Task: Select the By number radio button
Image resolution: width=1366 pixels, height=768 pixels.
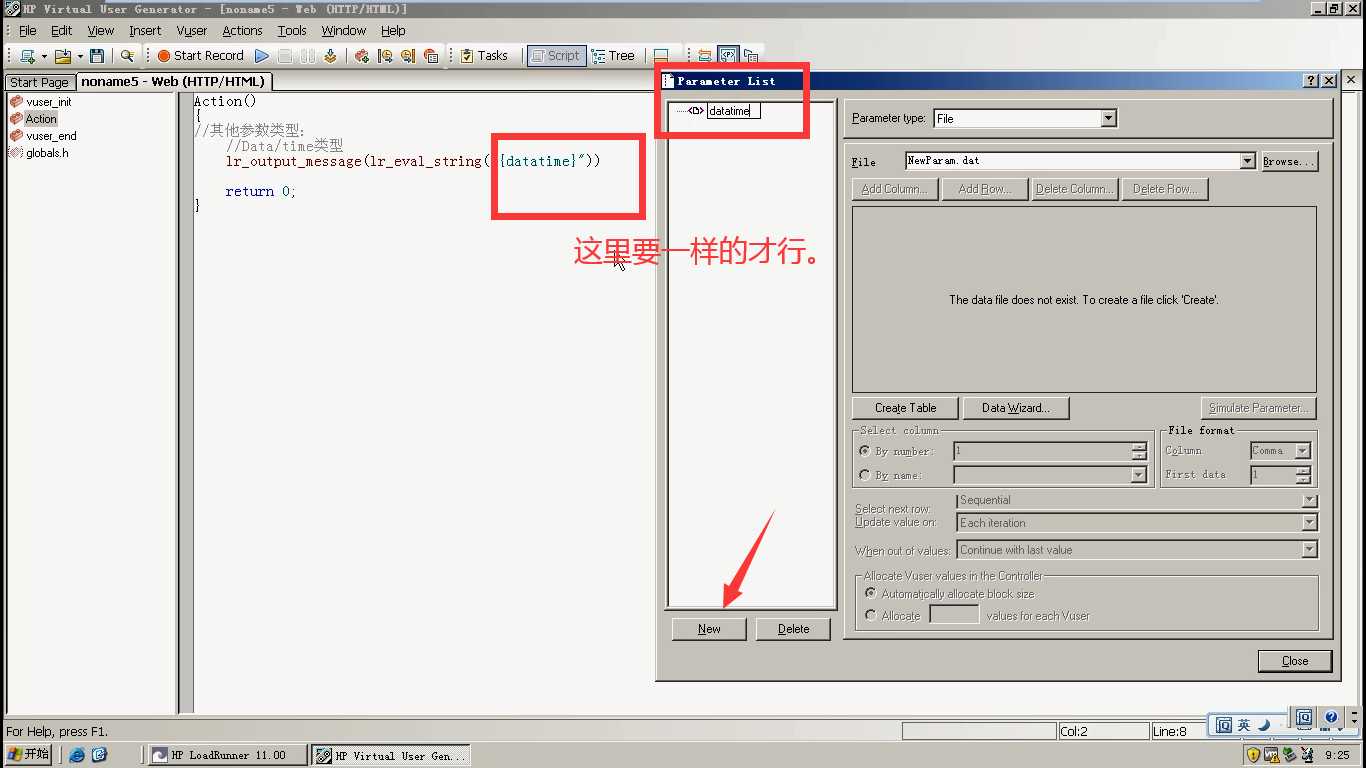Action: tap(866, 451)
